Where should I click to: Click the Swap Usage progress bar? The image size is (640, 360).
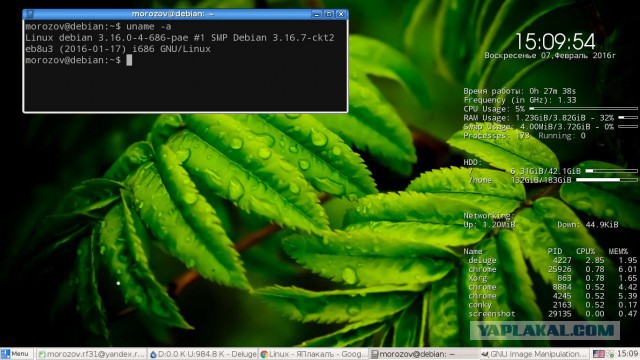click(628, 127)
